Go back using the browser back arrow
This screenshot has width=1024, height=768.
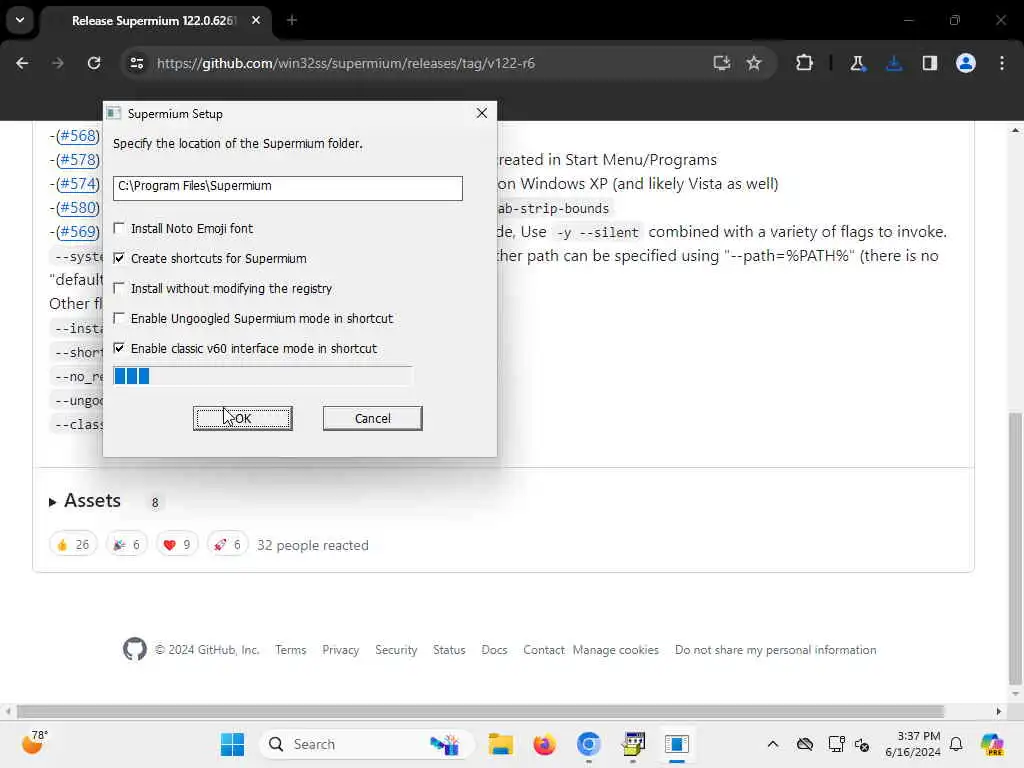[22, 63]
